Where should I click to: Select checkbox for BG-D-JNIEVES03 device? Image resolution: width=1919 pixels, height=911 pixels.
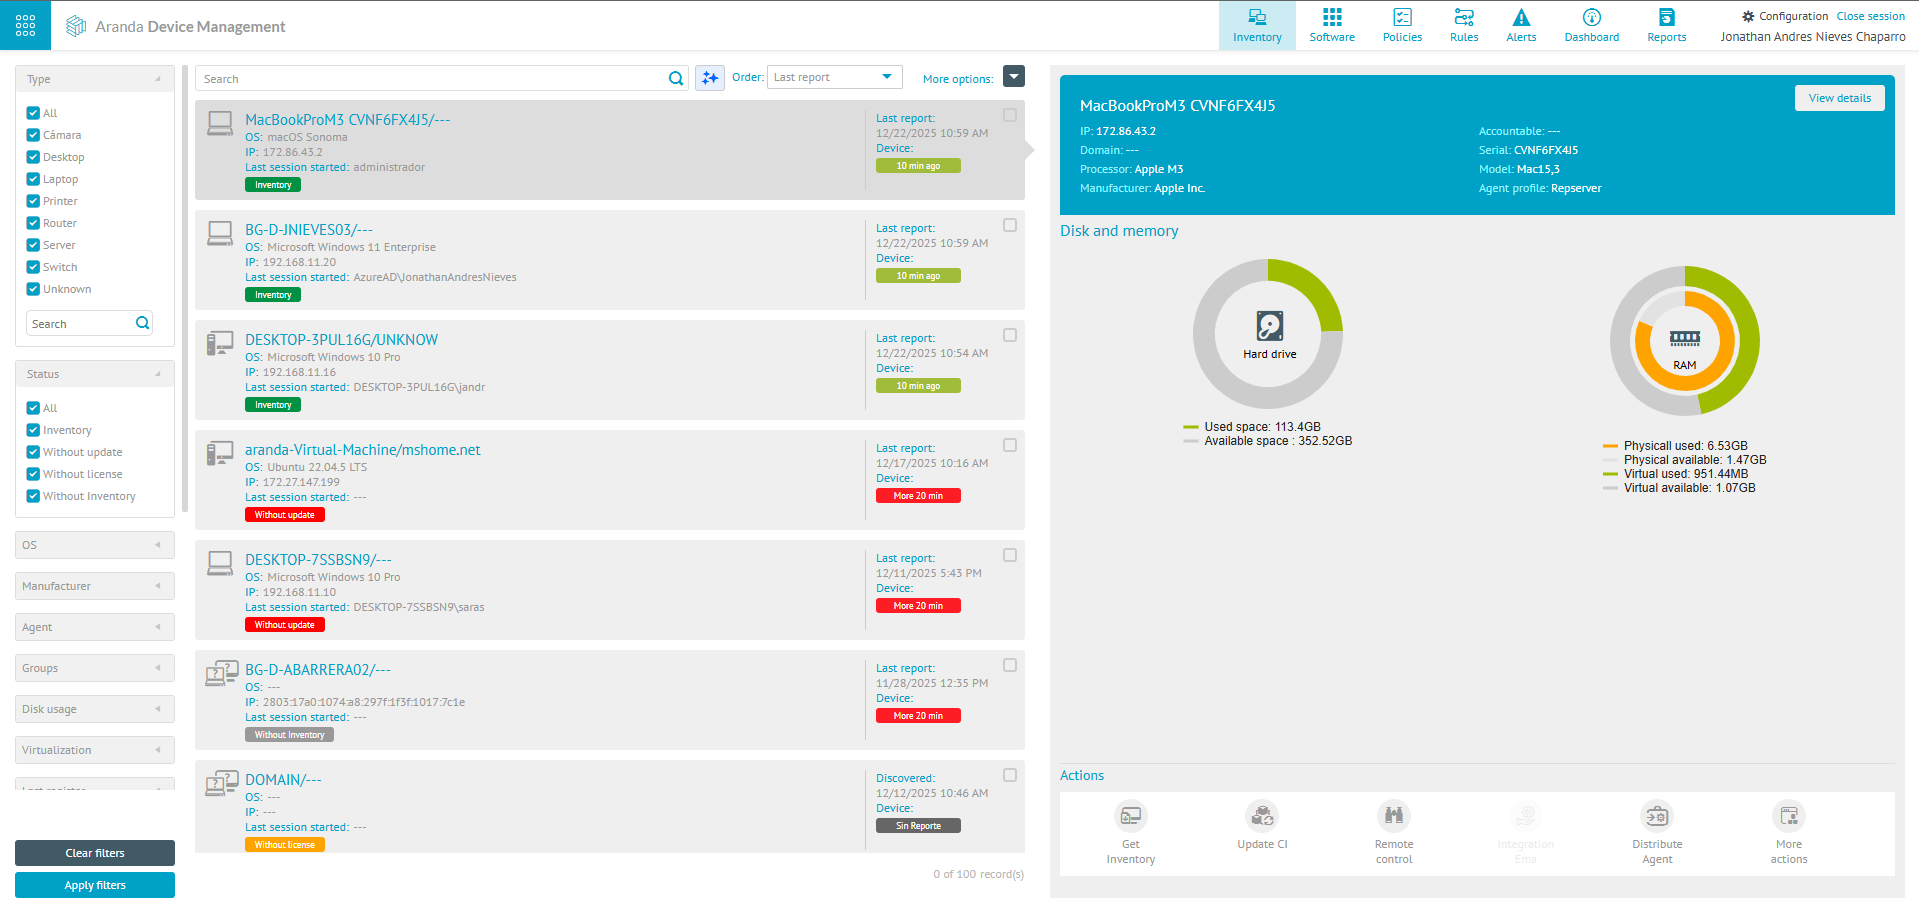(x=1010, y=226)
